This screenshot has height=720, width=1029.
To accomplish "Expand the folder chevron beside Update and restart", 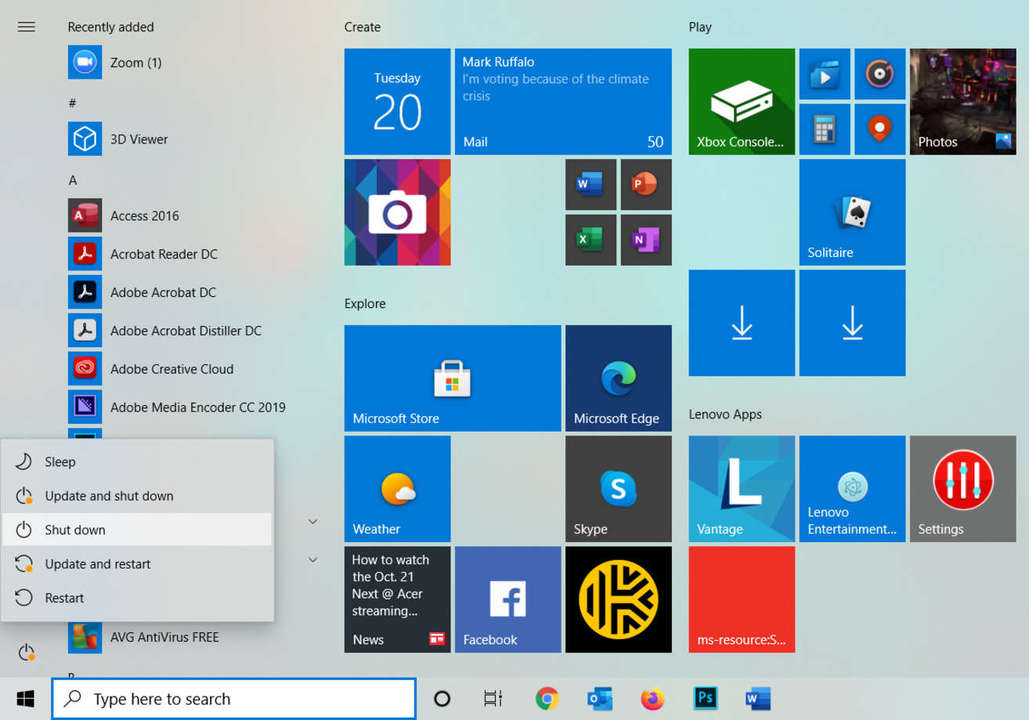I will click(313, 560).
